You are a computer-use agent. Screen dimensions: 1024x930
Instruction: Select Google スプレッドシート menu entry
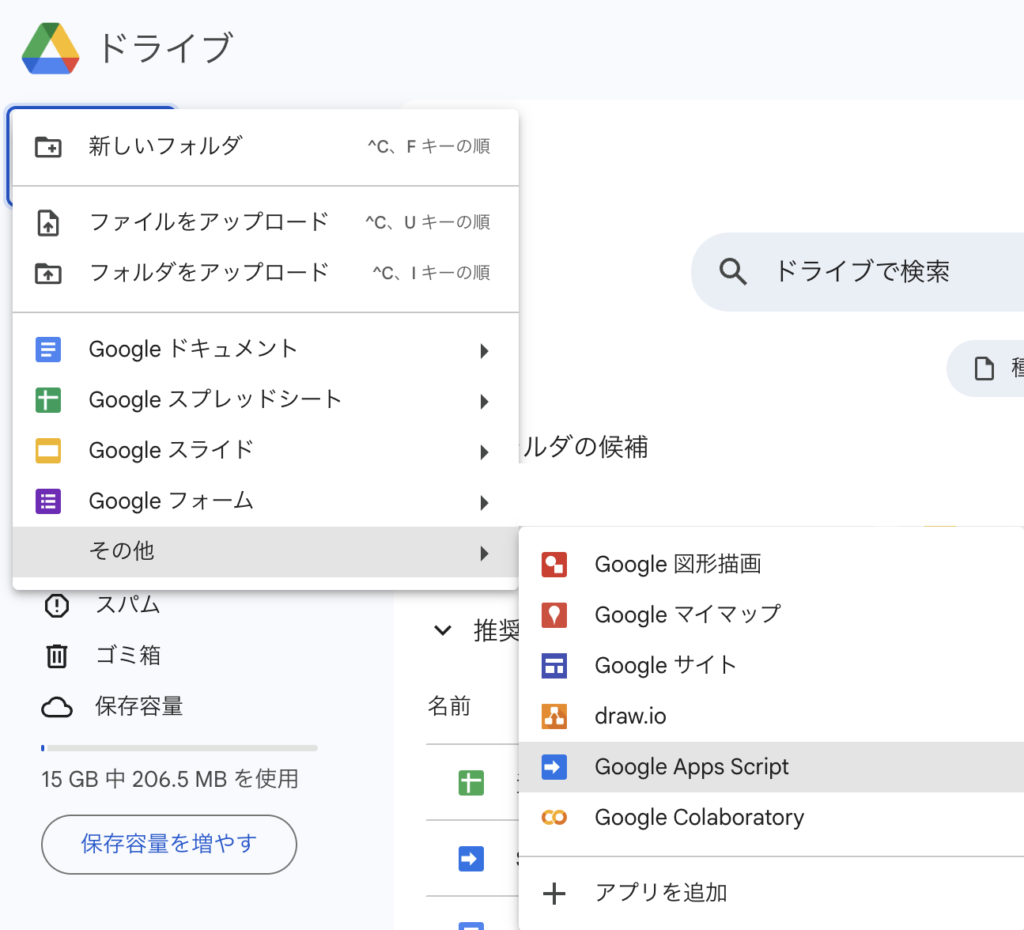[265, 400]
